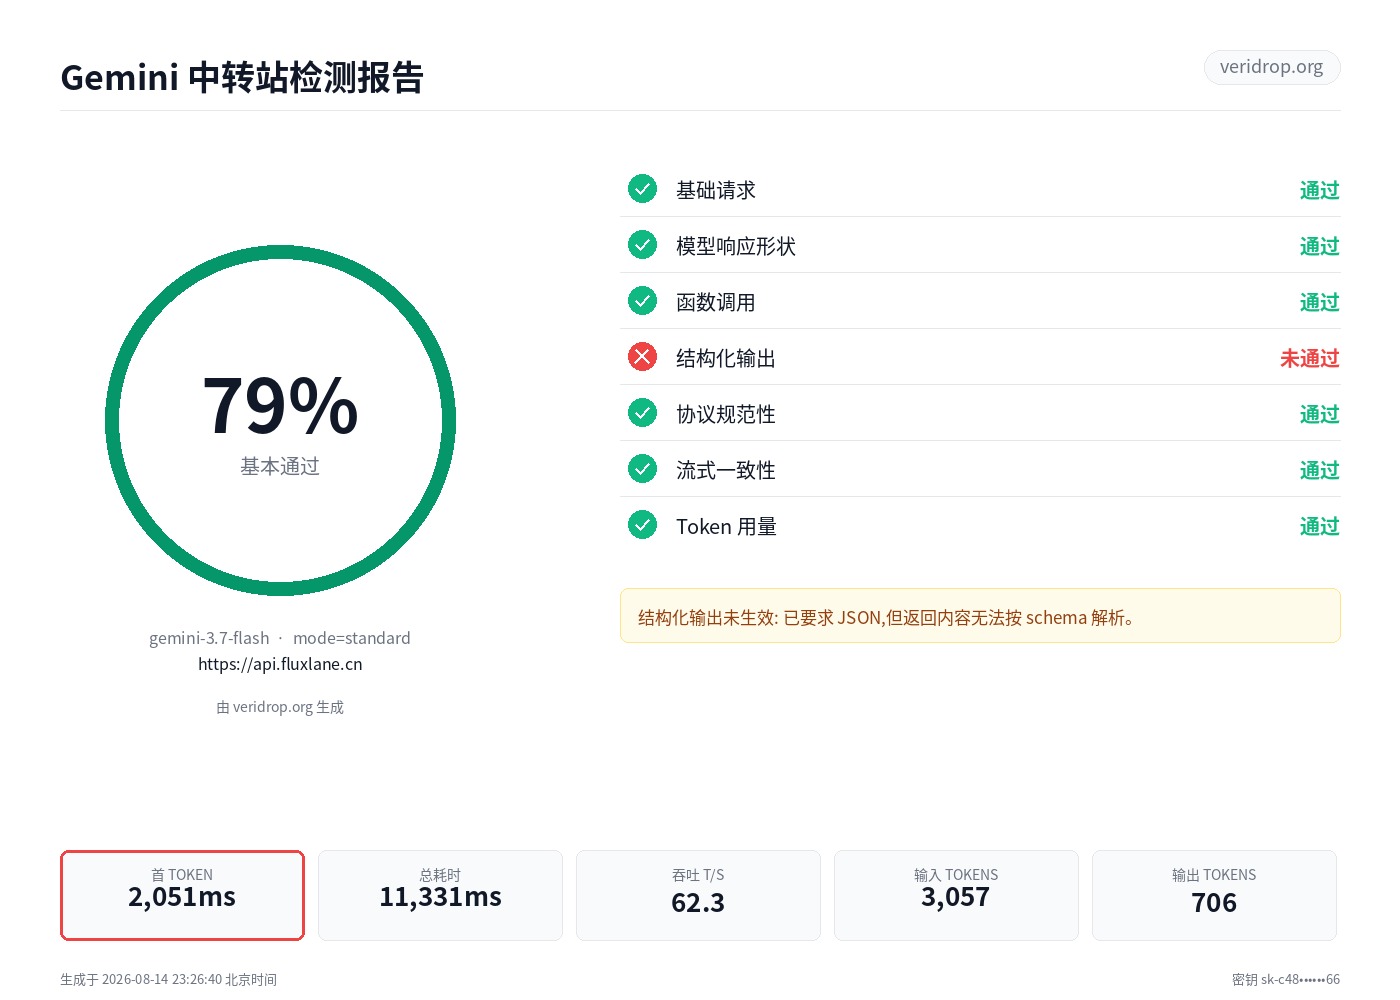Click the red X icon for 结构化输出
This screenshot has width=1400, height=1000.
[x=642, y=357]
